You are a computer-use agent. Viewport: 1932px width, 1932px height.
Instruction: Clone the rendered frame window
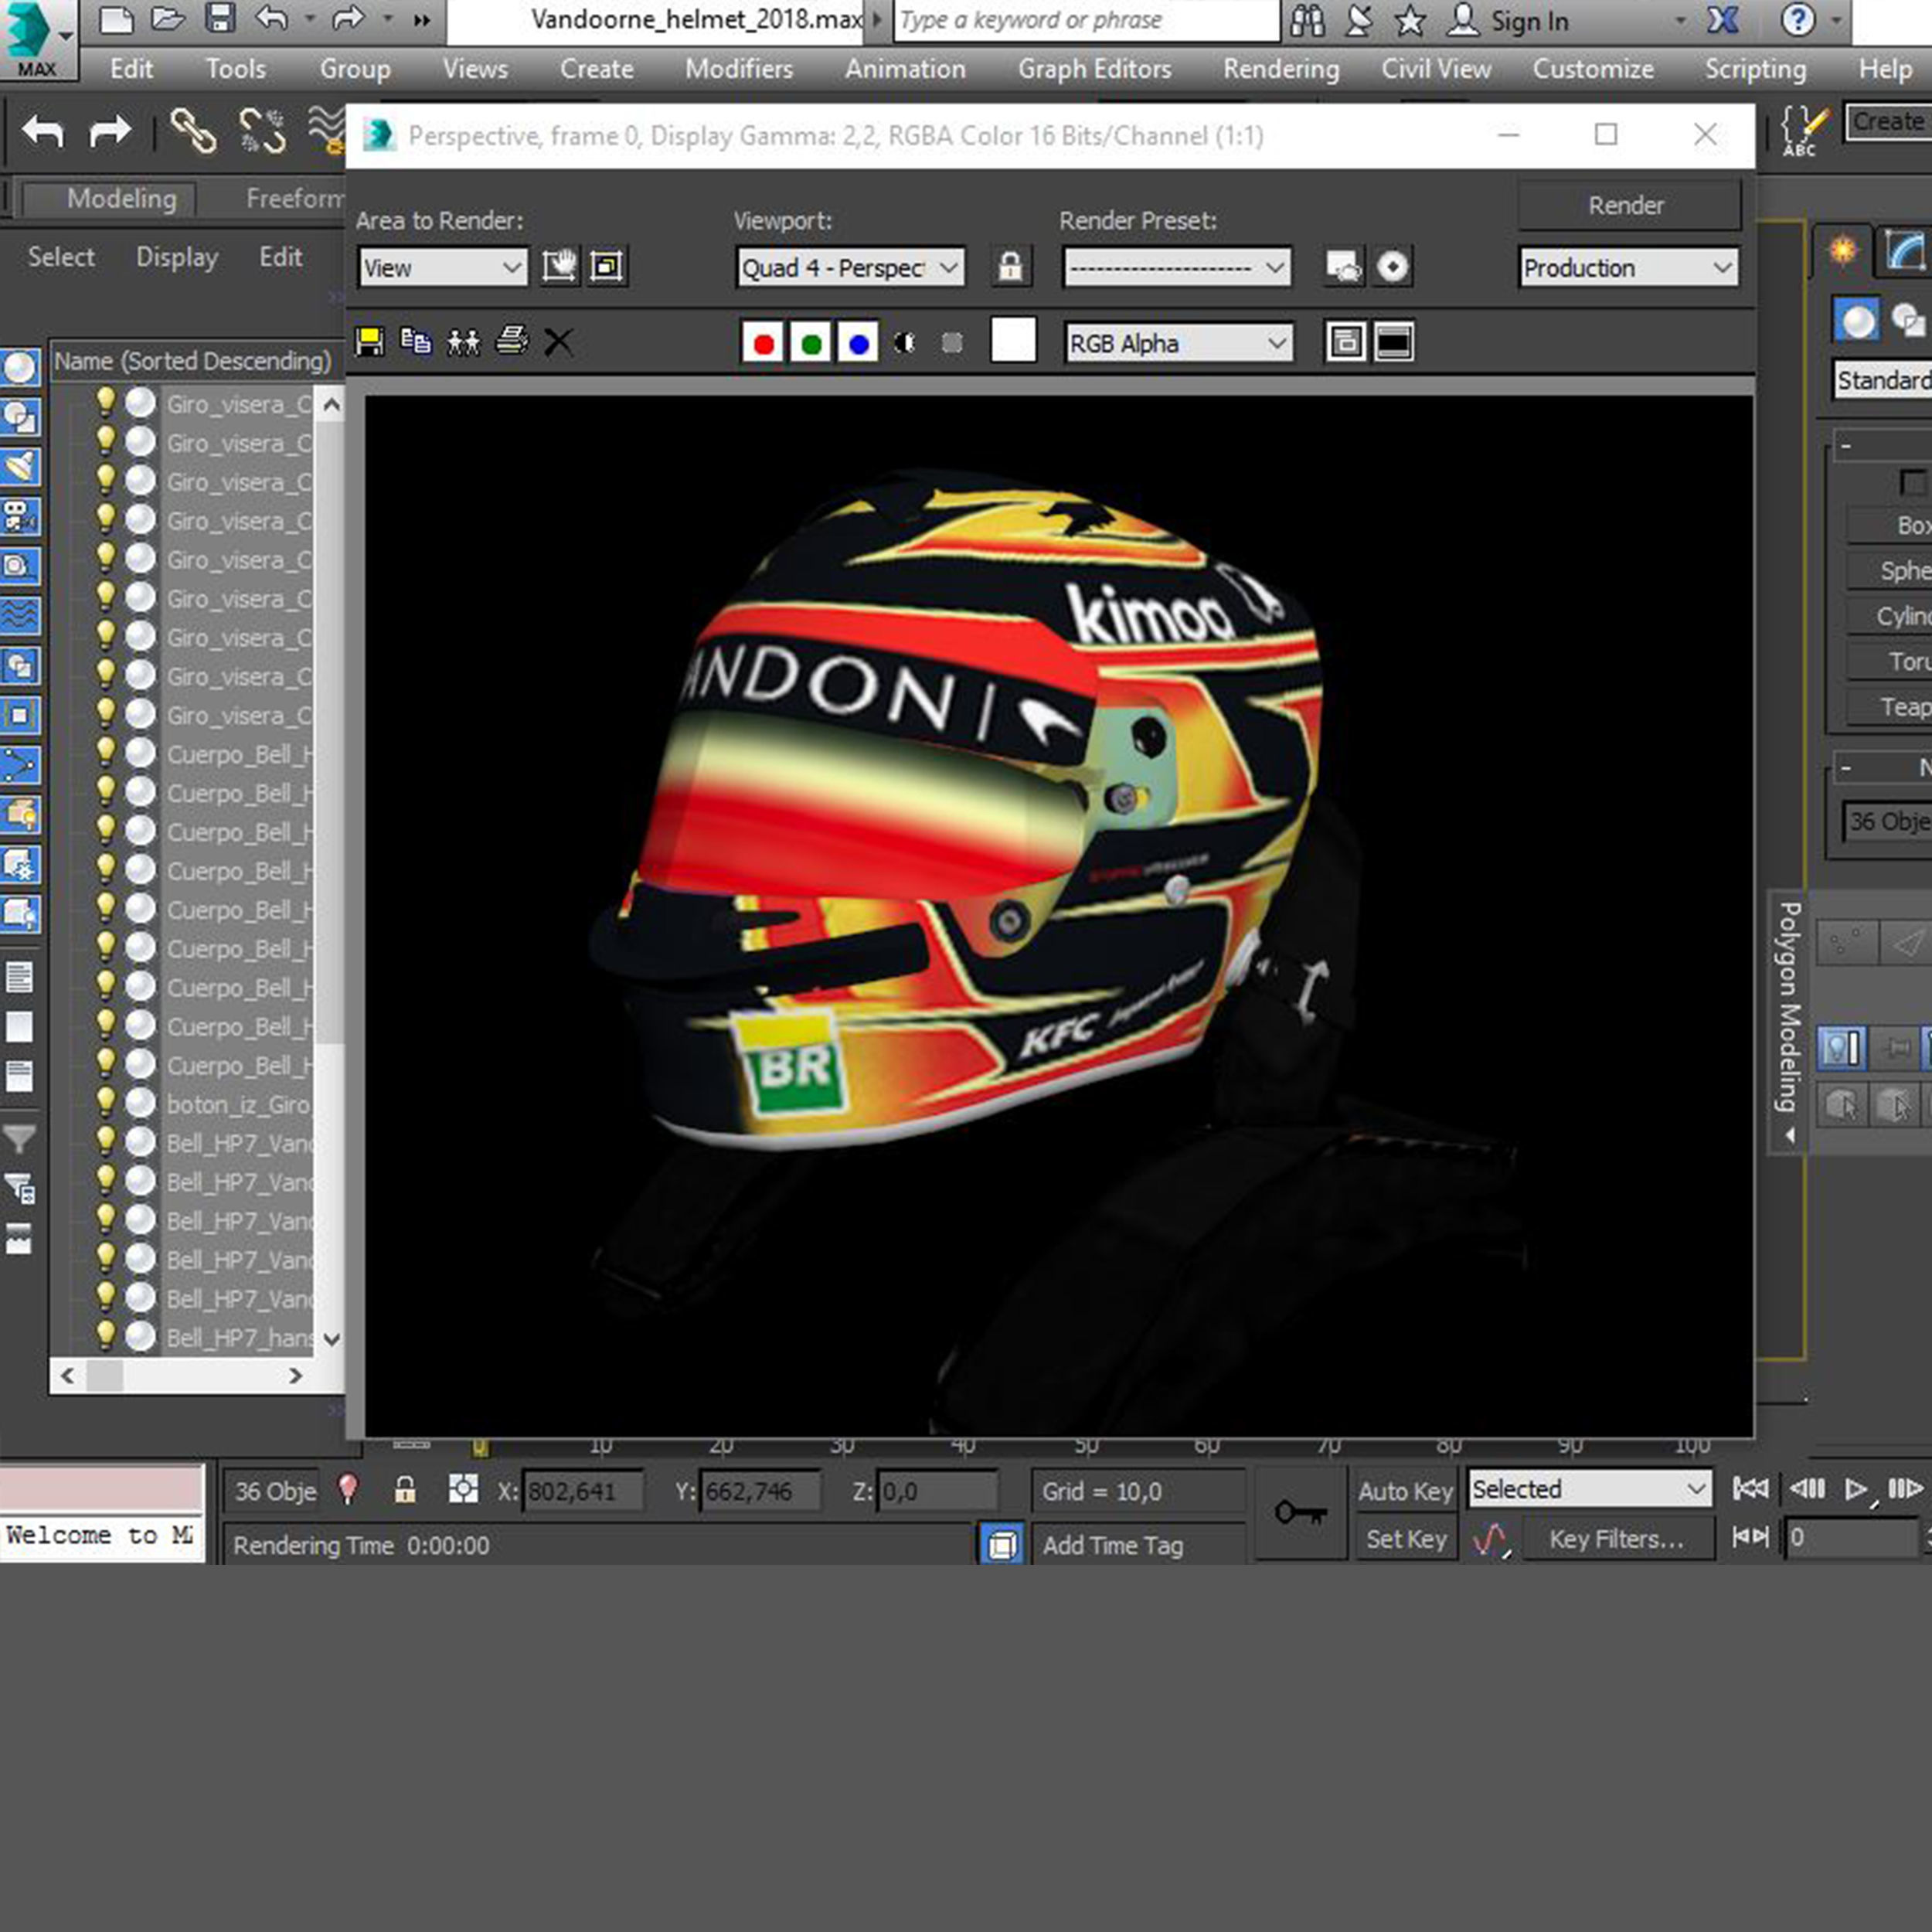point(463,343)
